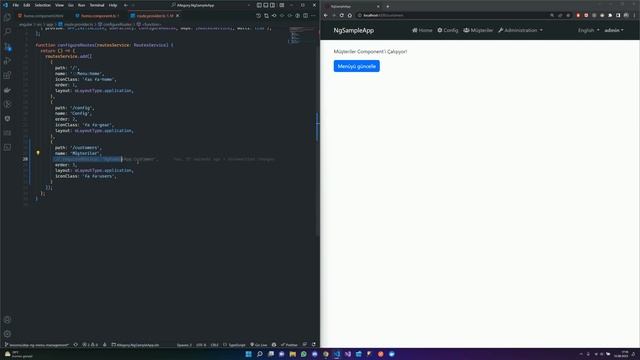Toggle the panel layout icon in title bar
The width and height of the screenshot is (640, 360).
tap(266, 5)
